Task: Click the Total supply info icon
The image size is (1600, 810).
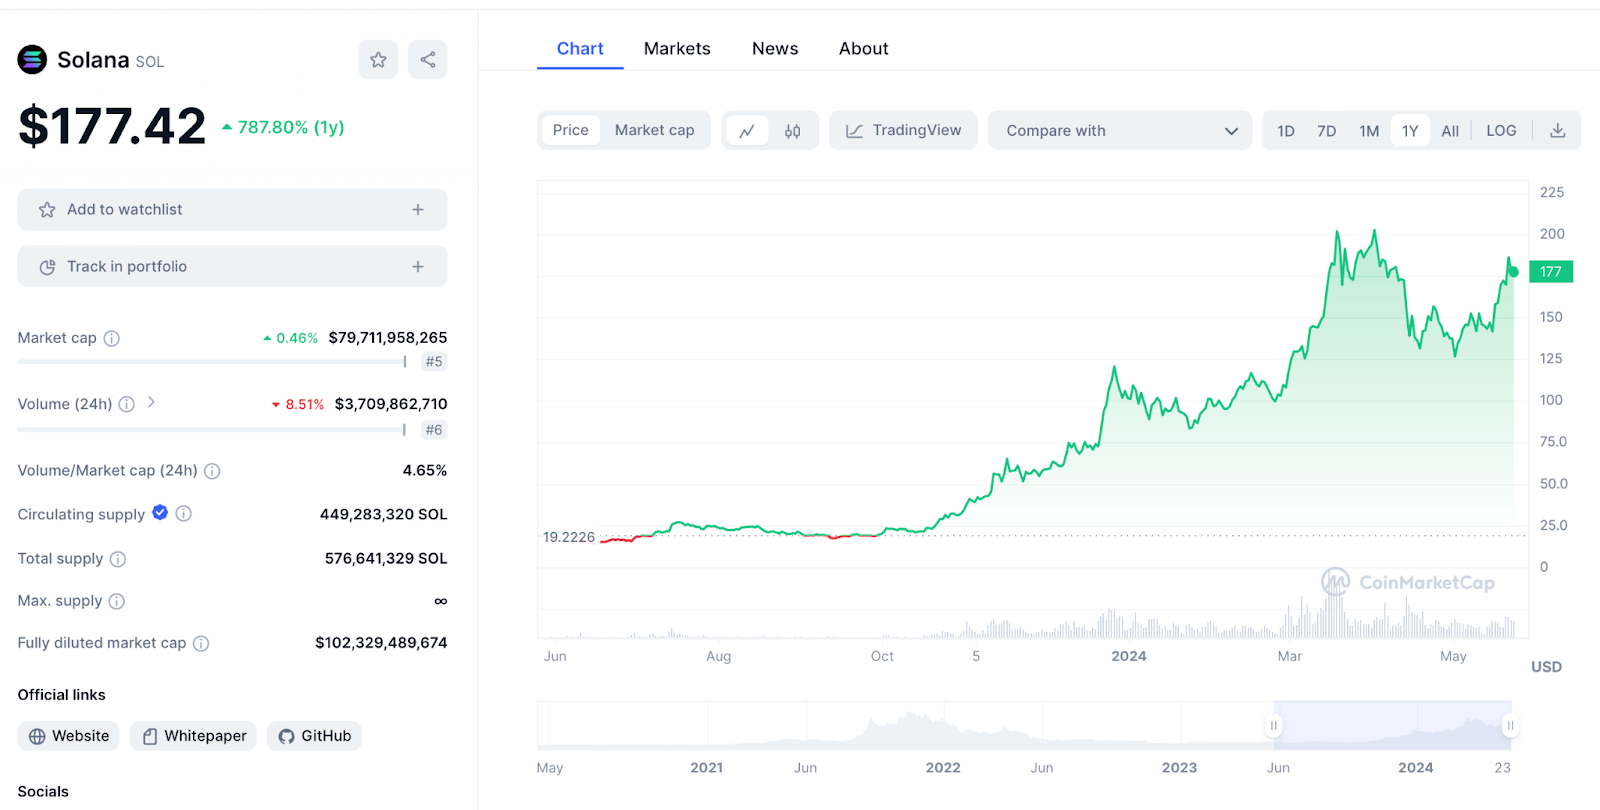Action: tap(118, 559)
